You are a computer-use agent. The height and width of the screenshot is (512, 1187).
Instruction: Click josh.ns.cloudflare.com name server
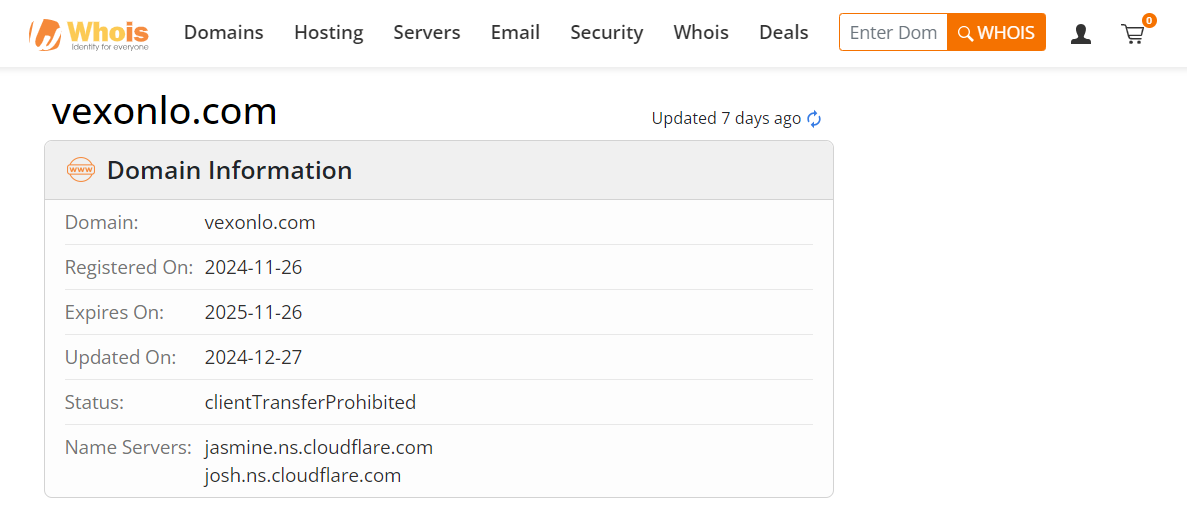(302, 476)
